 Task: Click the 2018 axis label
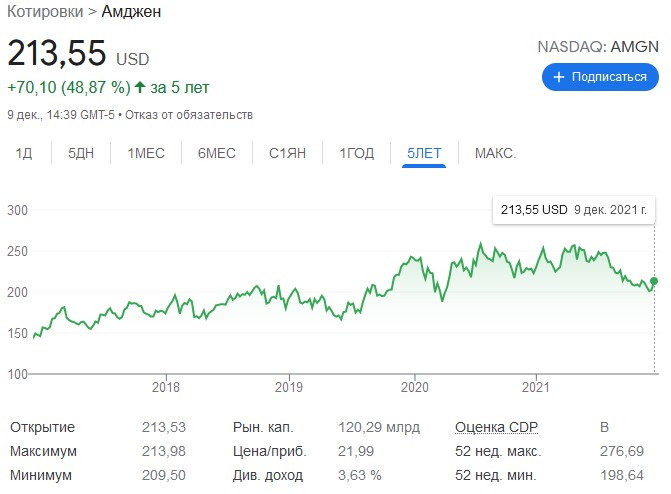[166, 387]
